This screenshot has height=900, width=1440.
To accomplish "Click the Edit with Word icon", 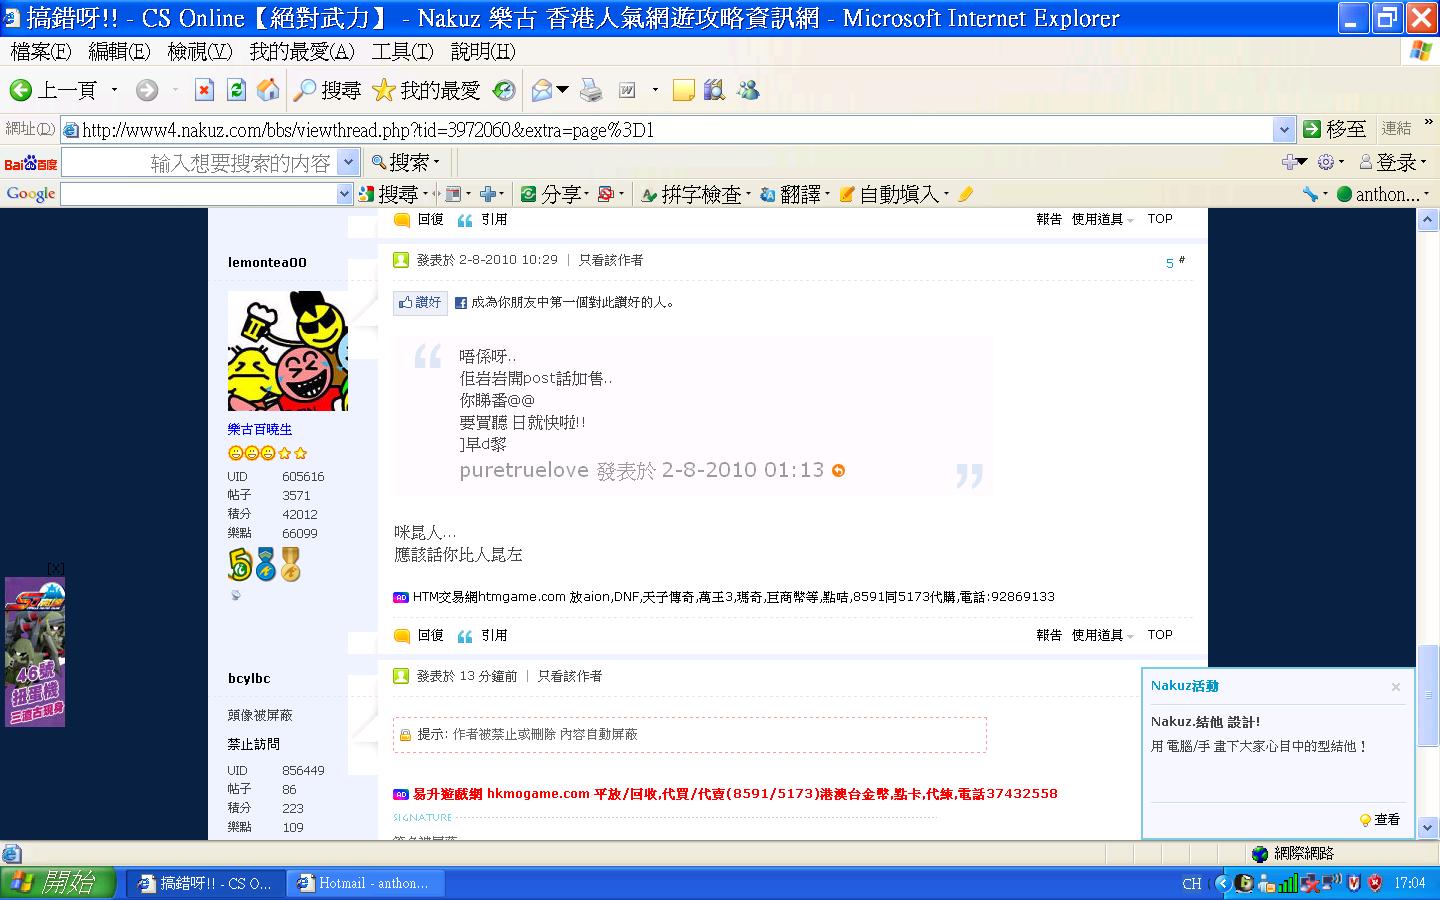I will [628, 91].
